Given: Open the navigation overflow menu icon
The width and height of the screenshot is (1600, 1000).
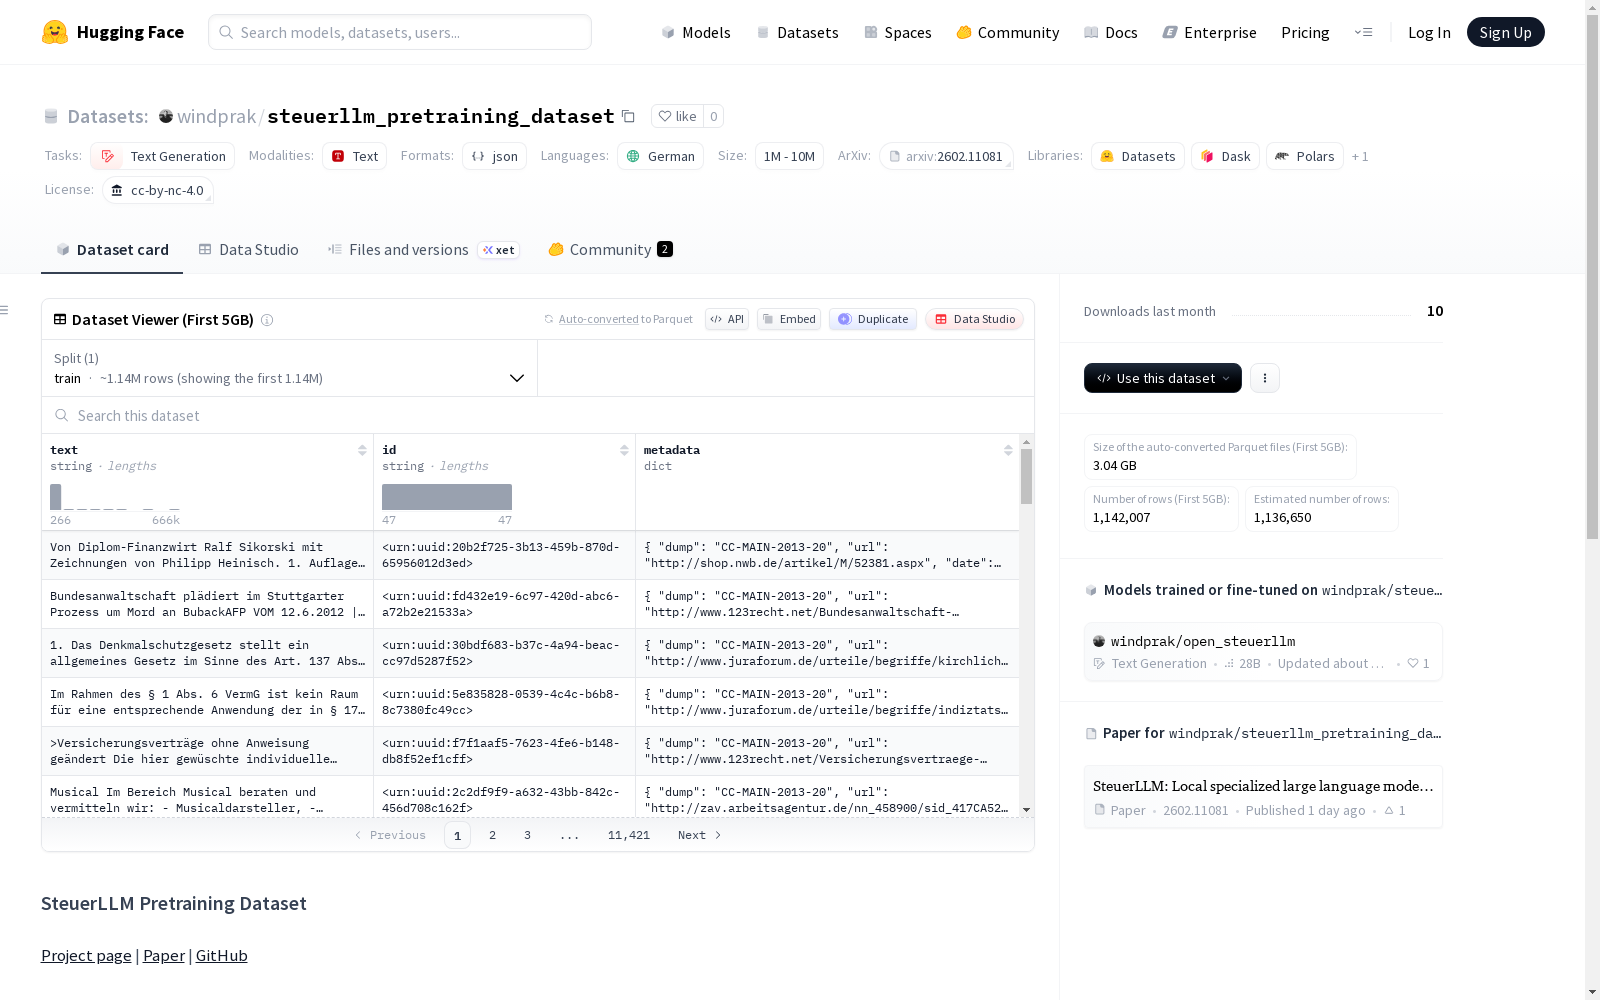Looking at the screenshot, I should tap(1363, 32).
